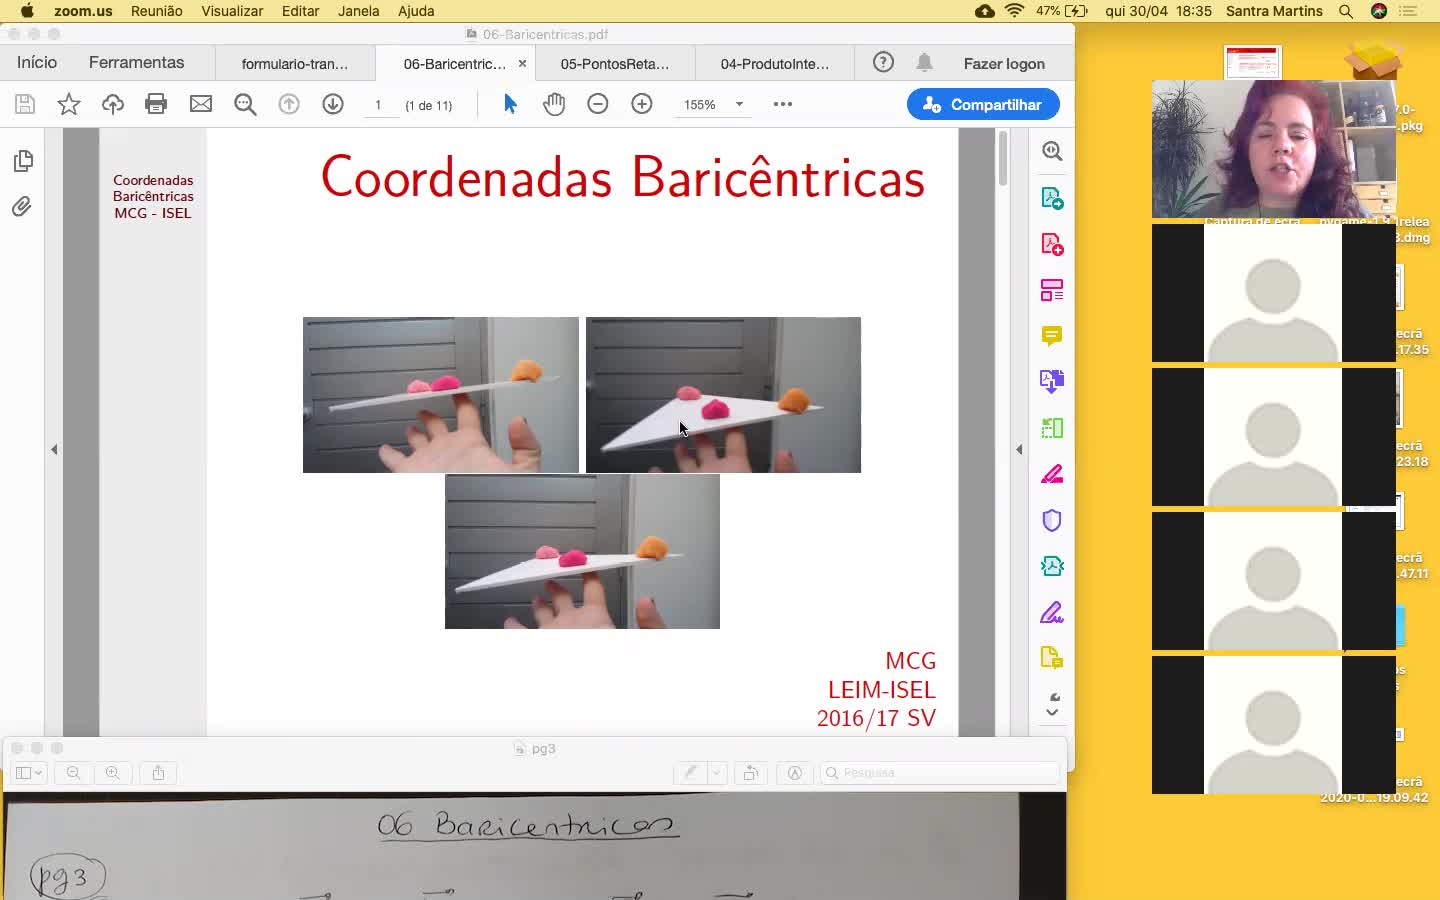Print the document using printer icon
The width and height of the screenshot is (1440, 900).
point(156,104)
